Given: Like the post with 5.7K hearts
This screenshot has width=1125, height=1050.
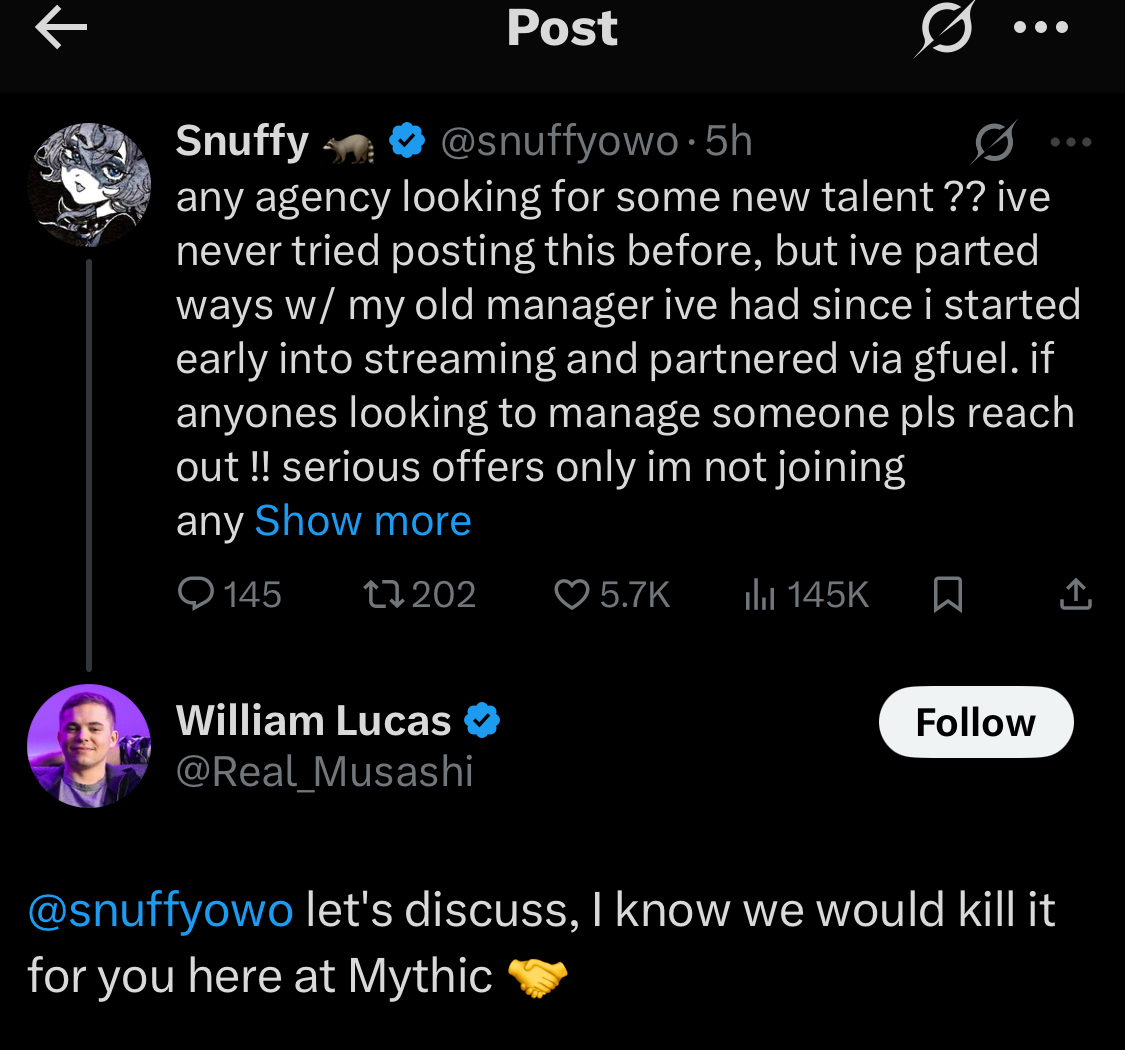Looking at the screenshot, I should pyautogui.click(x=572, y=595).
